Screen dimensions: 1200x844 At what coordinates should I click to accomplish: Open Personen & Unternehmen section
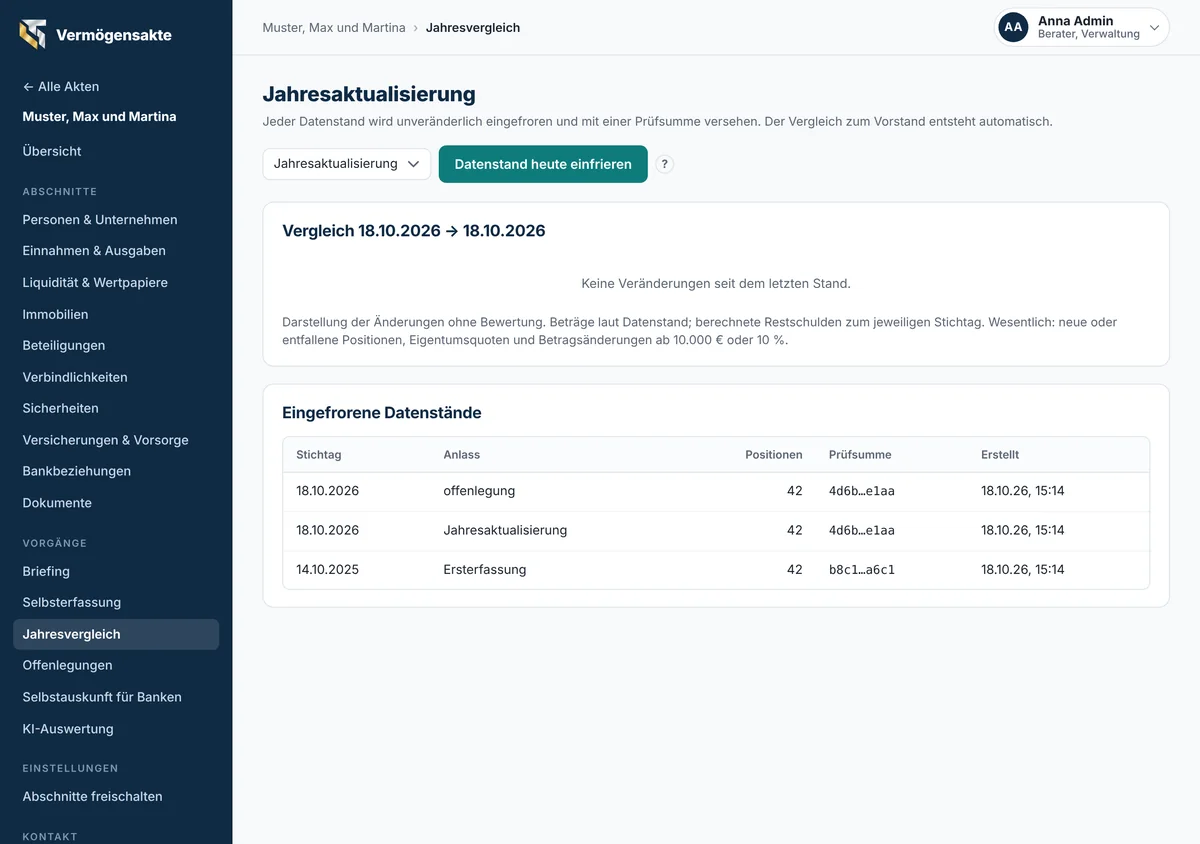[100, 219]
